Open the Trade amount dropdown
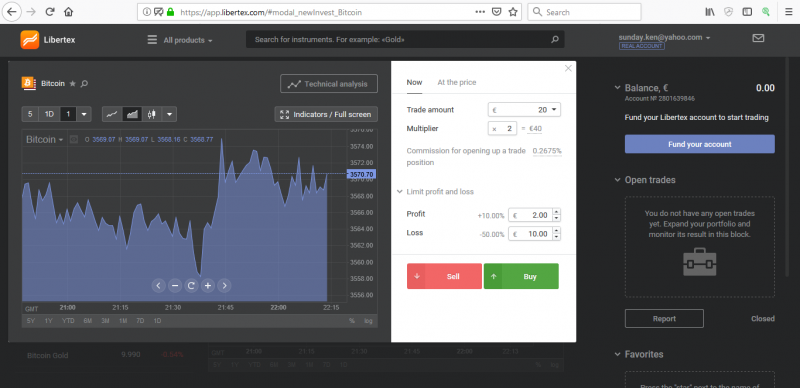800x388 pixels. tap(524, 110)
